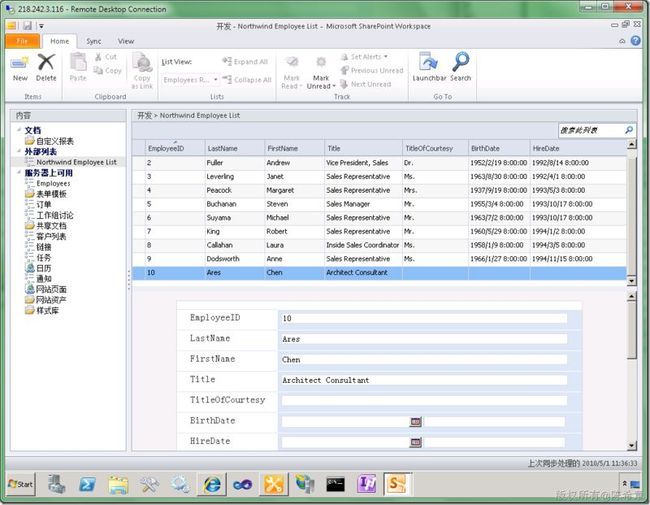Image resolution: width=650 pixels, height=505 pixels.
Task: Select the Buchanan row
Action: pyautogui.click(x=379, y=204)
